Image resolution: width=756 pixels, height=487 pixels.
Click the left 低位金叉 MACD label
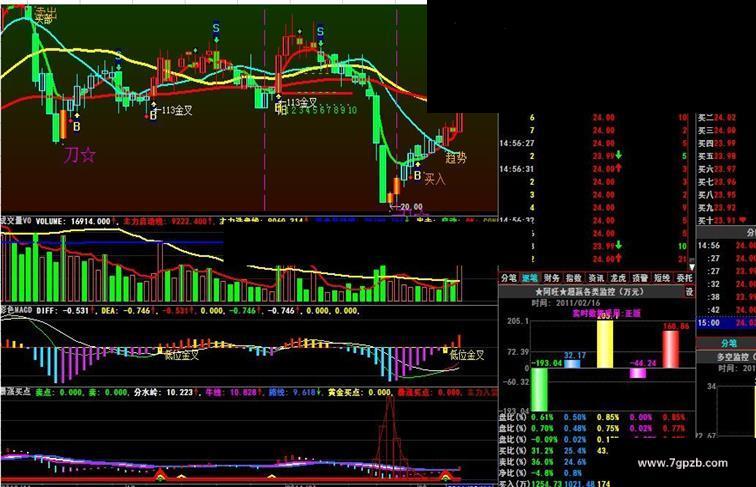click(182, 355)
